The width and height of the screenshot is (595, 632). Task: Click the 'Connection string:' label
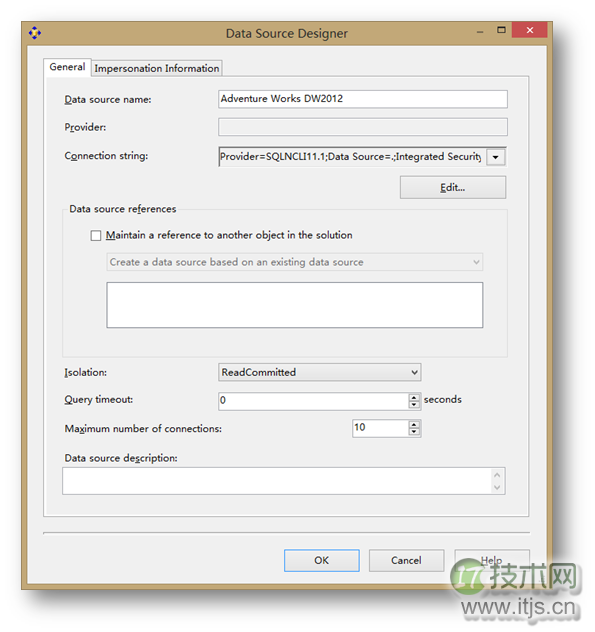[106, 156]
